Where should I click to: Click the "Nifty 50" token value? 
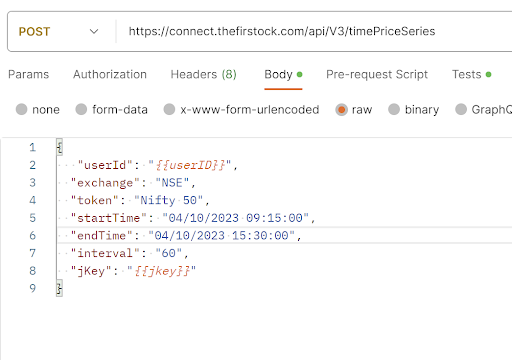click(168, 200)
